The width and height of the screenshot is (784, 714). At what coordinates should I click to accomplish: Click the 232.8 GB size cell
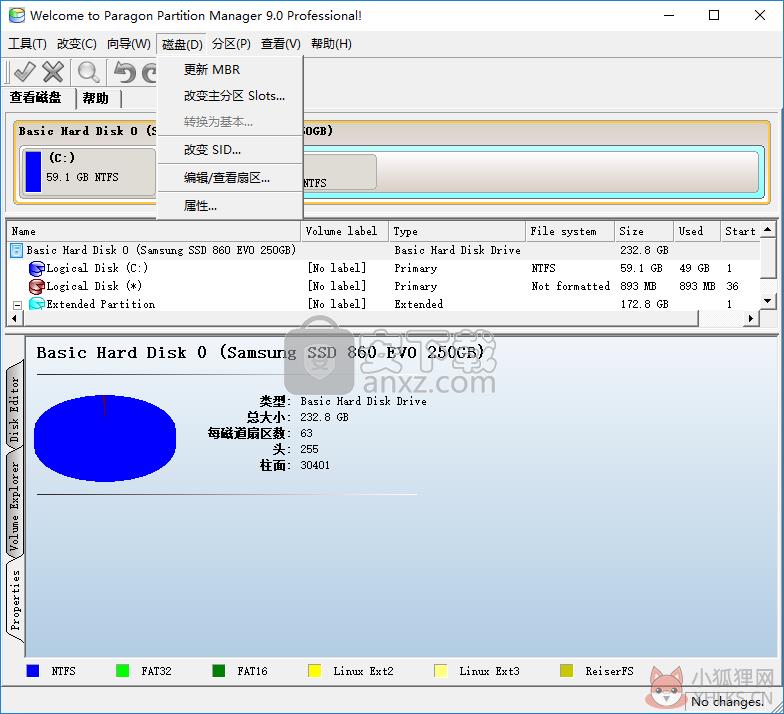644,250
